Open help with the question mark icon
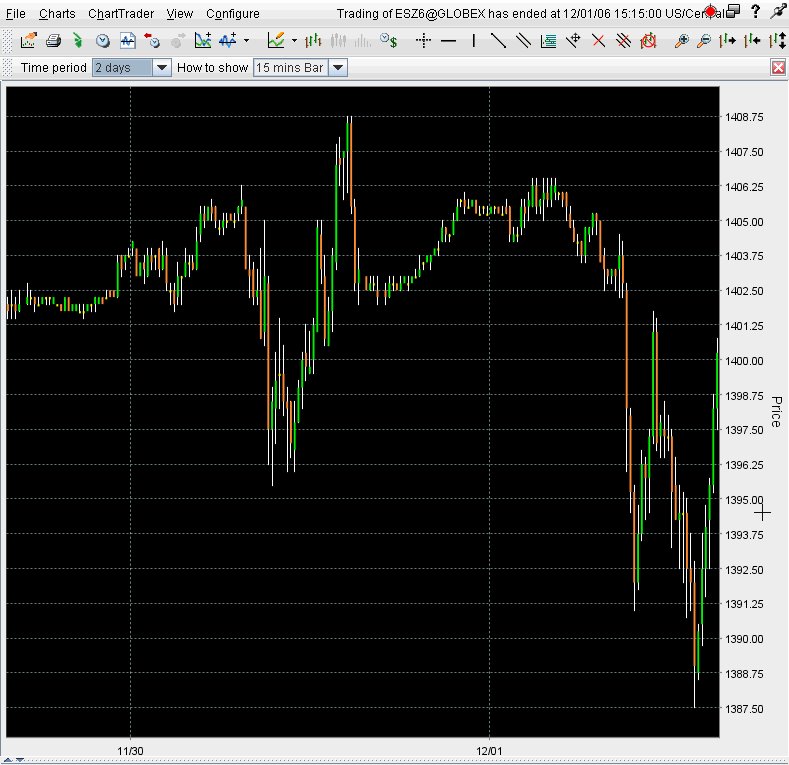This screenshot has width=789, height=765. point(755,11)
